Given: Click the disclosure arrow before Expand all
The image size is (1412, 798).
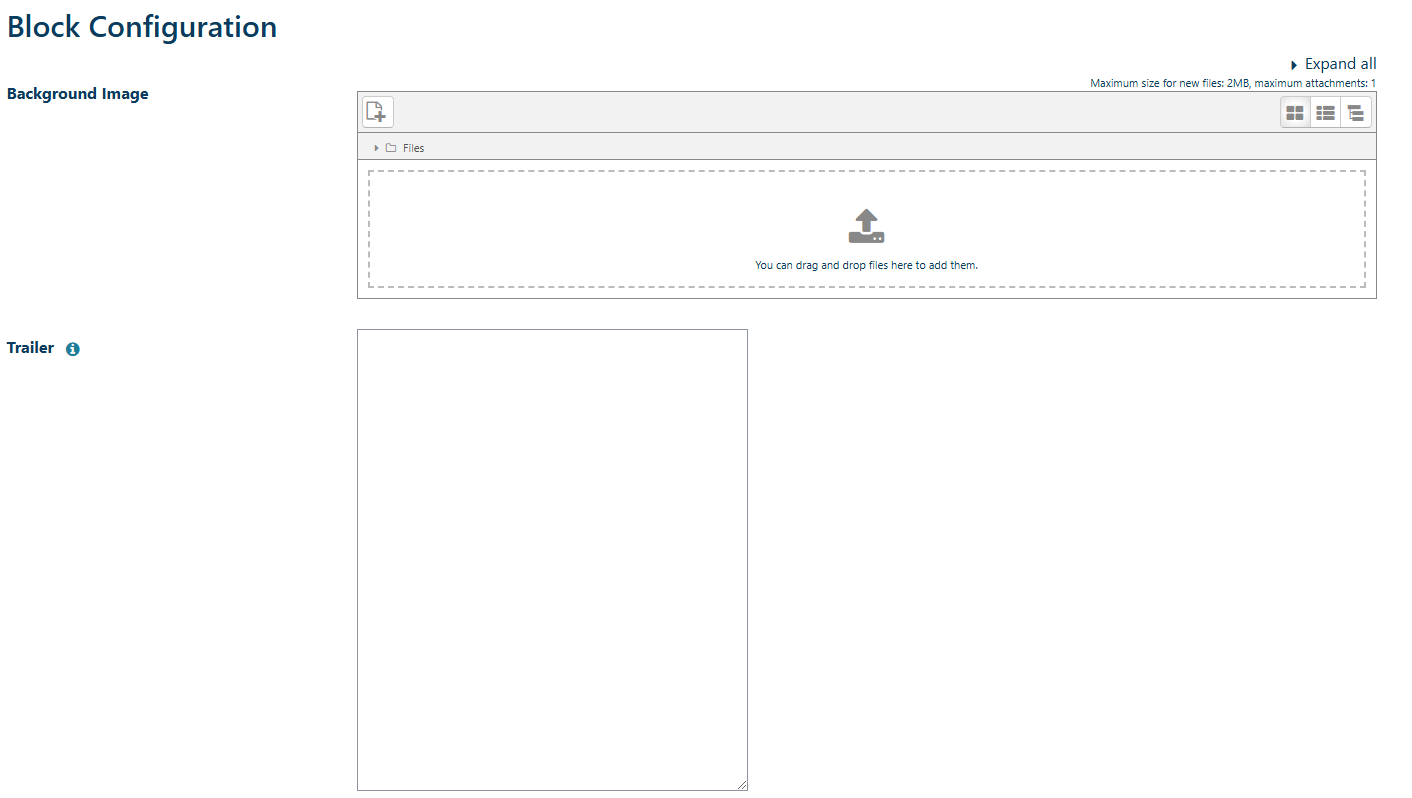Looking at the screenshot, I should pyautogui.click(x=1294, y=64).
